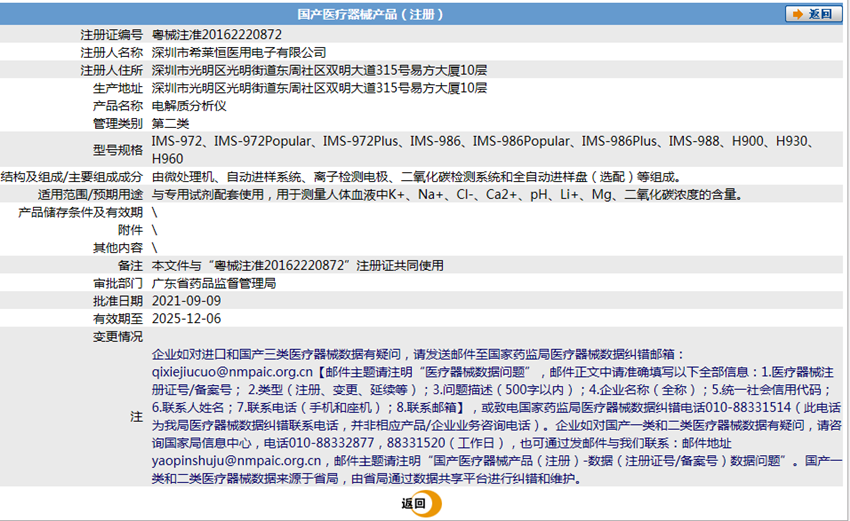Select the value 广东省药品监督管理局

click(214, 284)
